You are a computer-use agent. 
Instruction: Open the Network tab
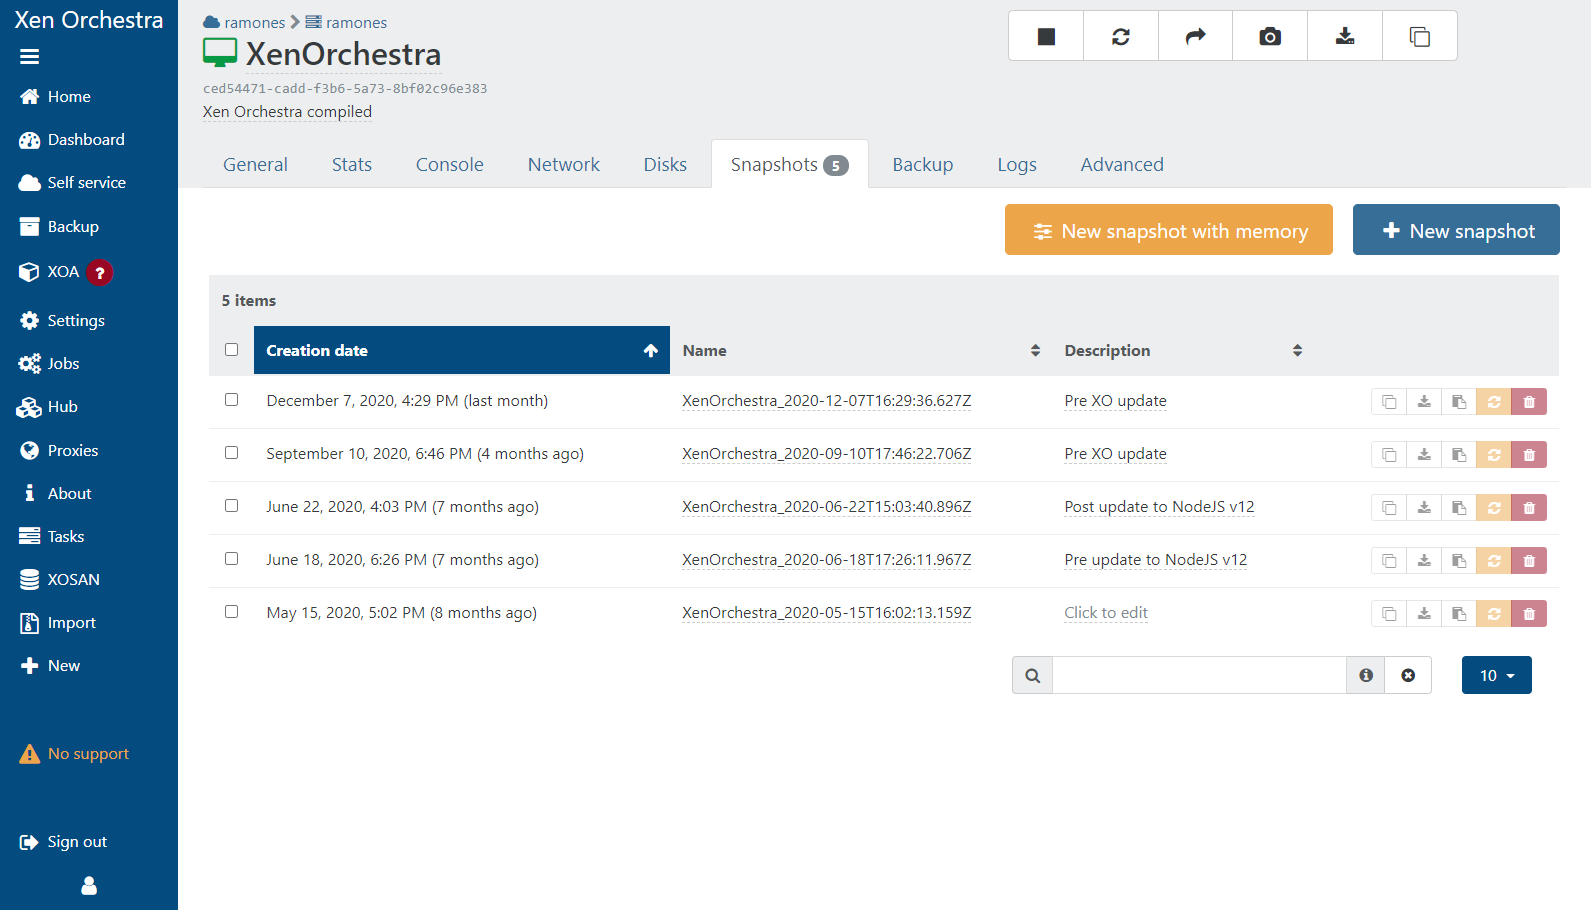click(x=564, y=164)
